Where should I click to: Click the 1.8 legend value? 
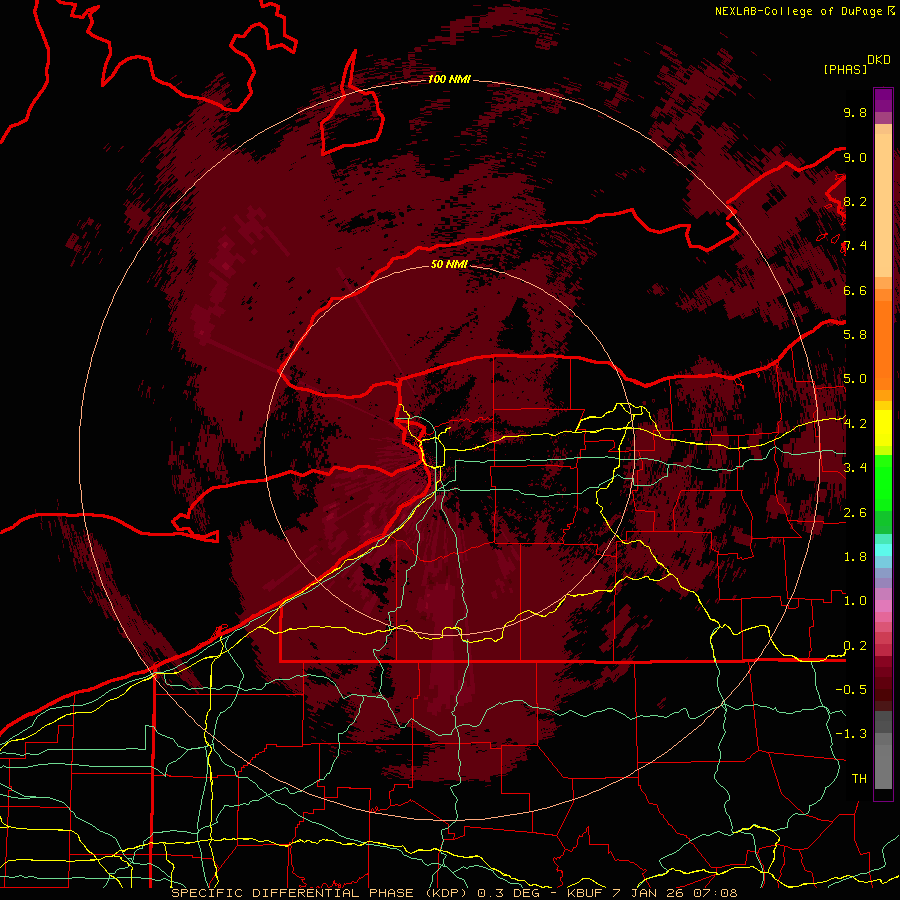pos(855,557)
